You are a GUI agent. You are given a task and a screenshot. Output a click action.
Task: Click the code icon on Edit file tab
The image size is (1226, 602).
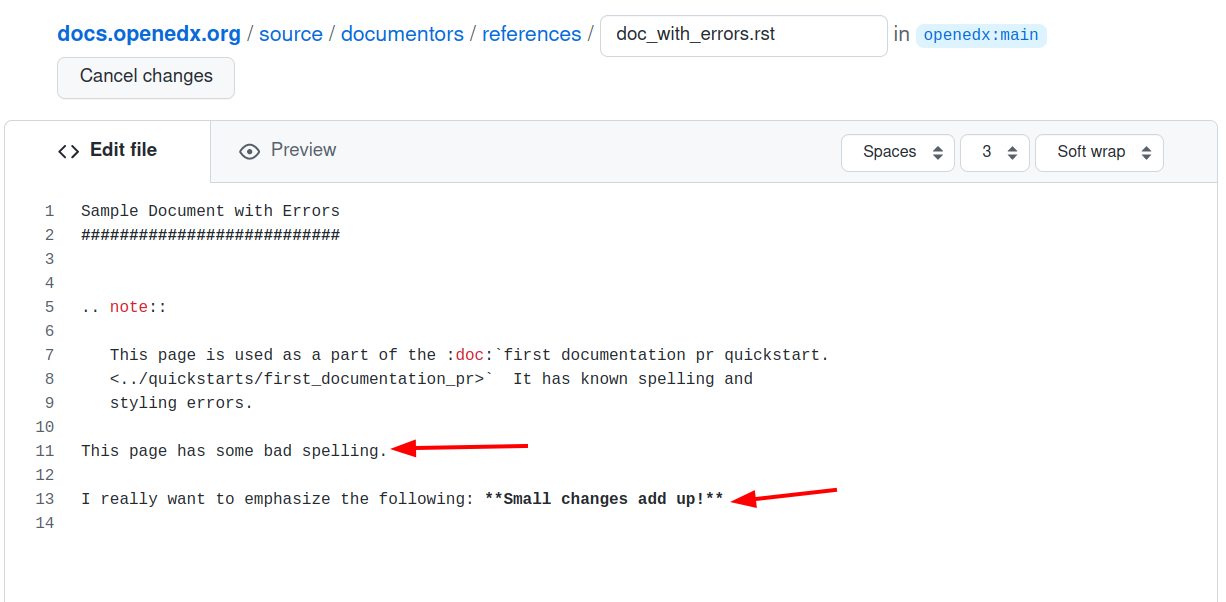pyautogui.click(x=68, y=150)
